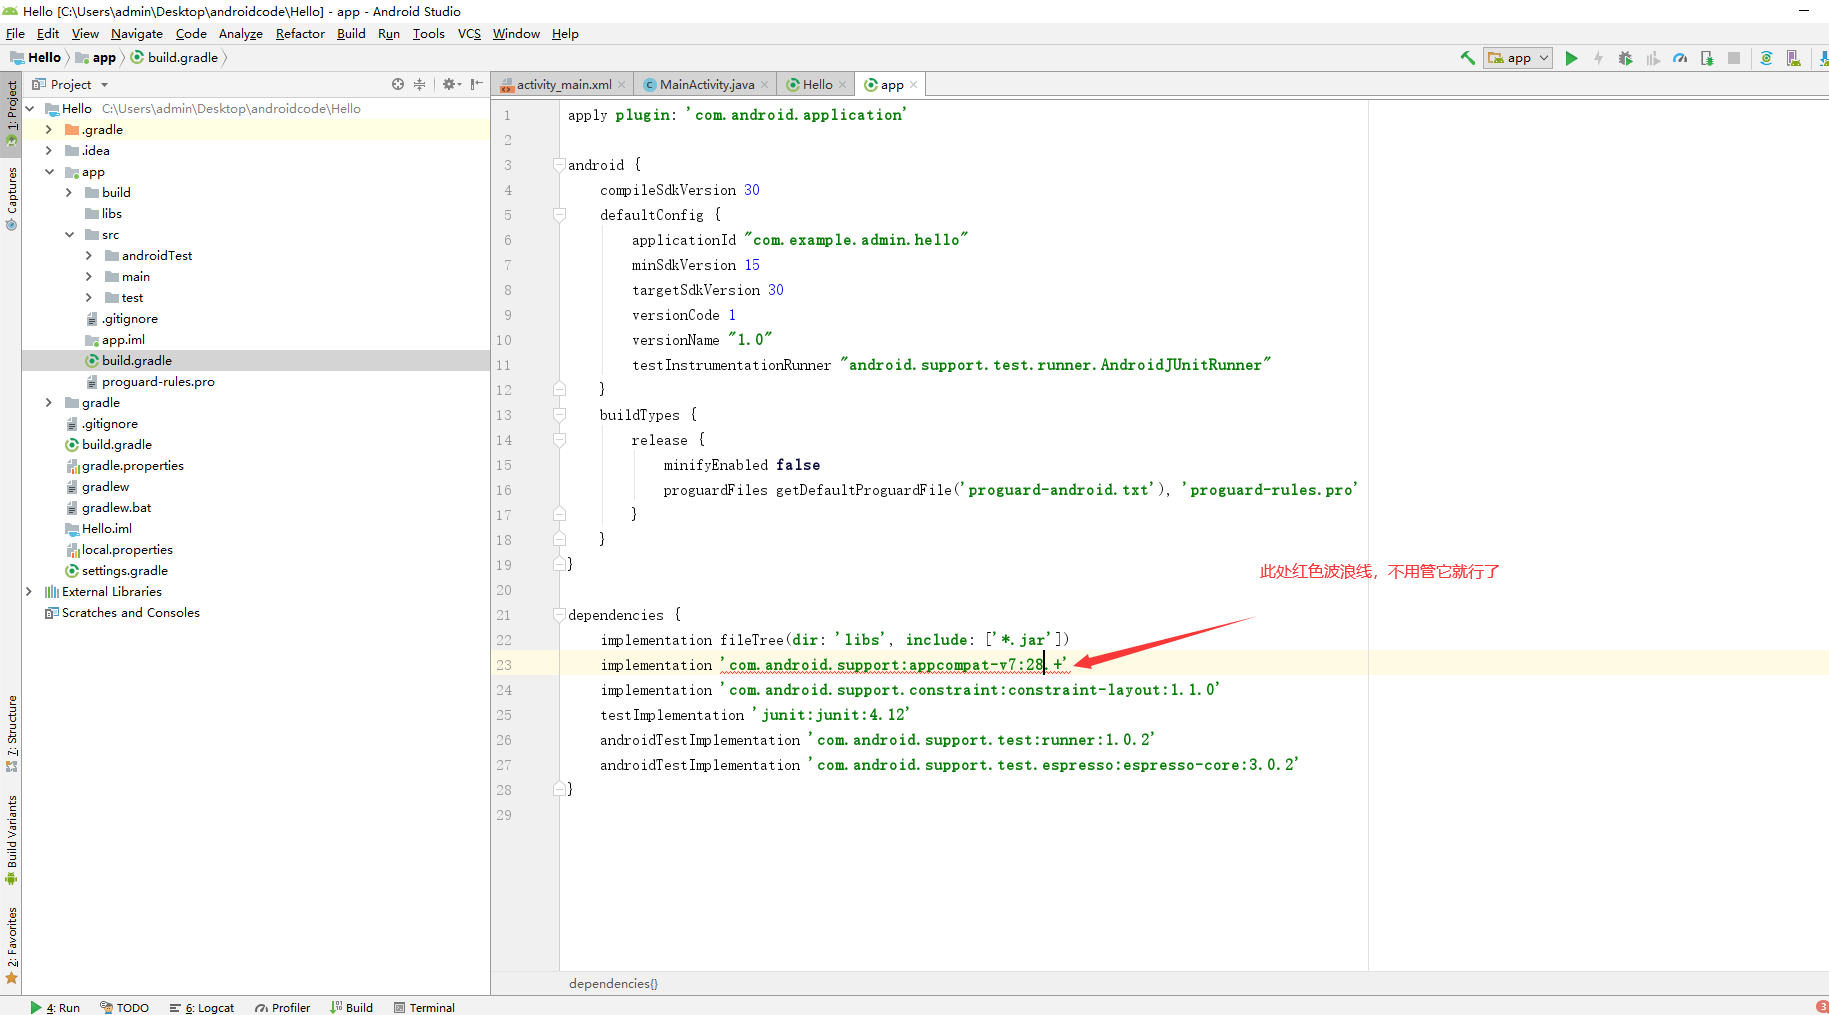Expand the .gradle folder
This screenshot has width=1829, height=1015.
tap(49, 129)
